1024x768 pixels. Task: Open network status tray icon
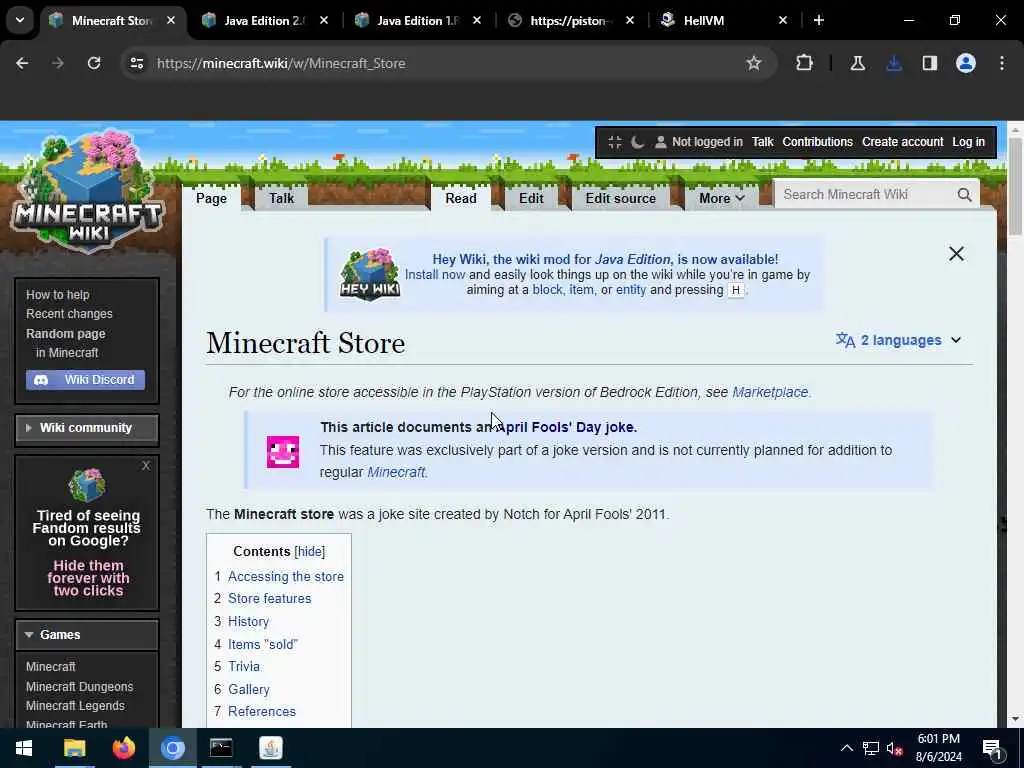tap(870, 748)
